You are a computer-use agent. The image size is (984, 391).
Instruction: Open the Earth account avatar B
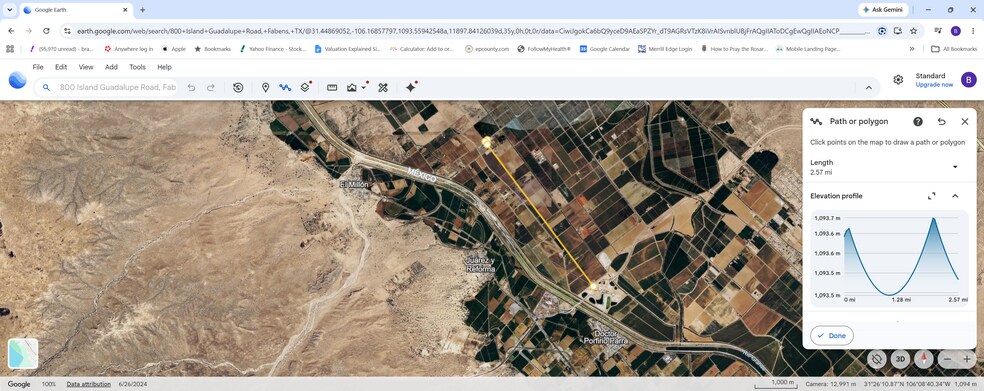pyautogui.click(x=968, y=80)
